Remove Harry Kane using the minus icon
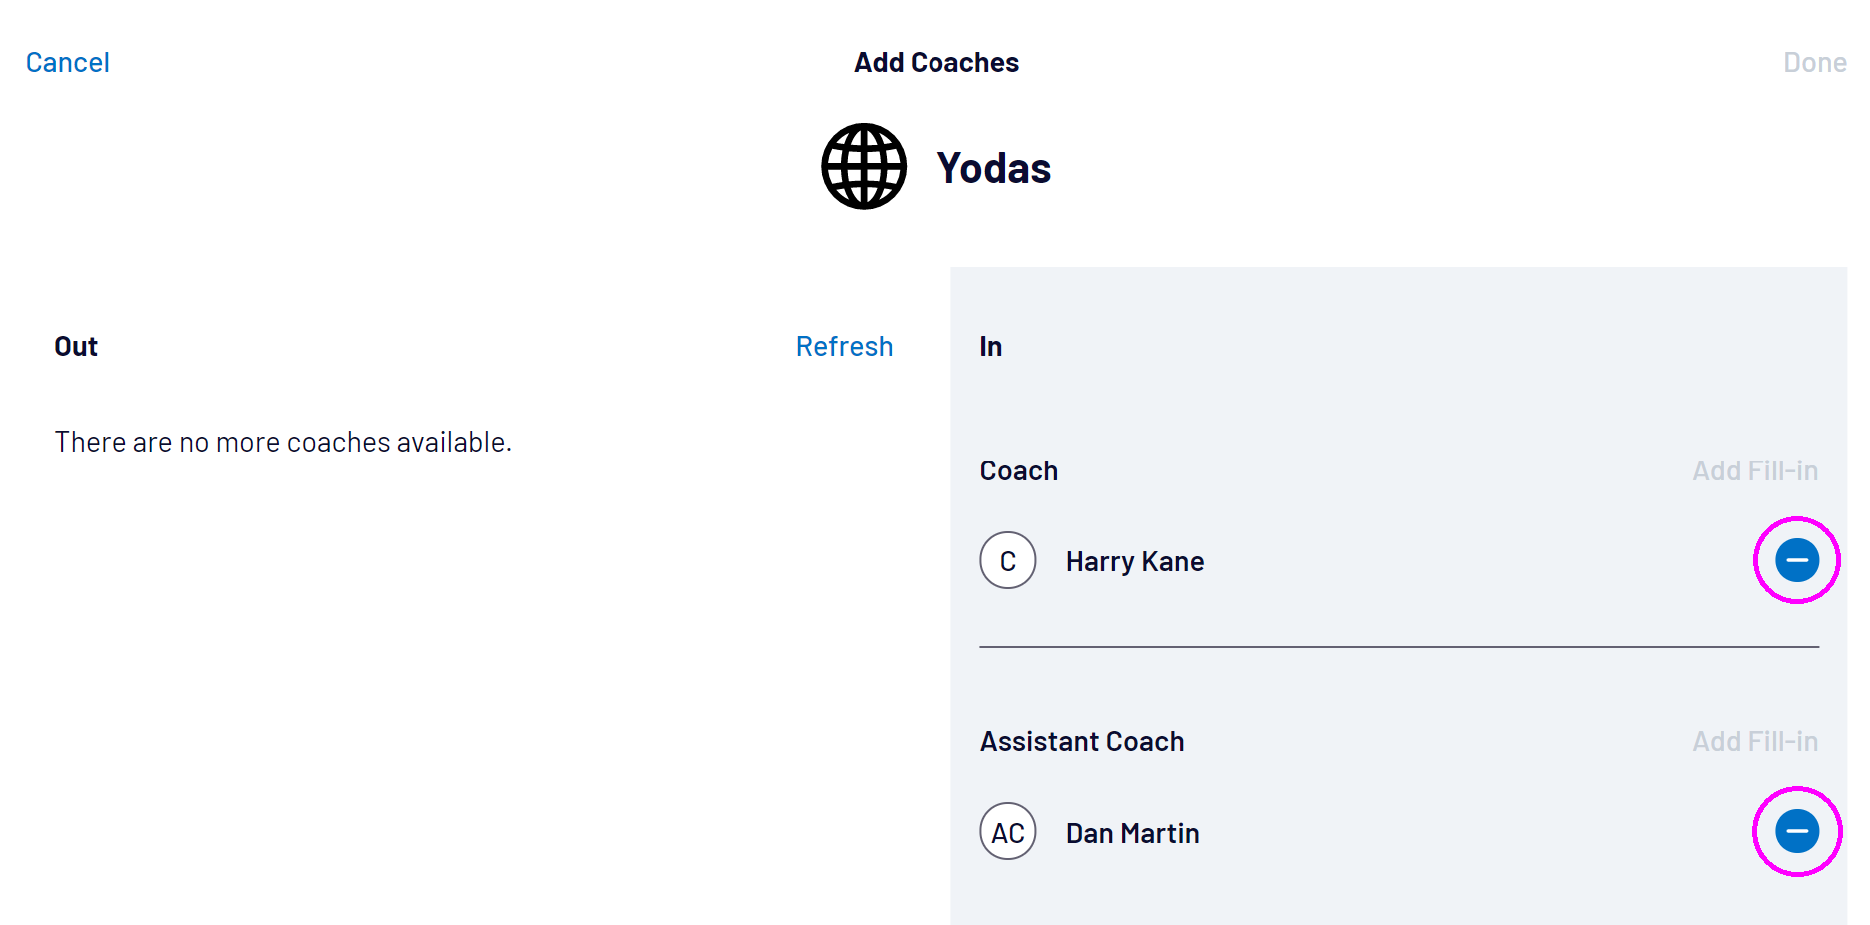 (1796, 560)
